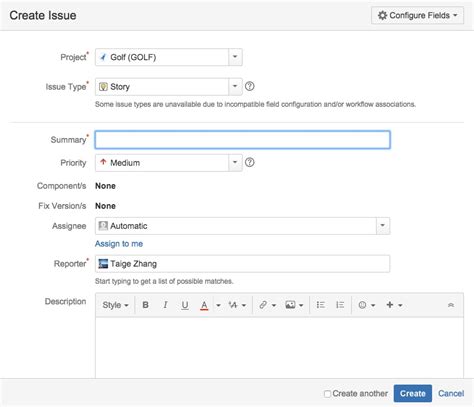Open the insert image icon
Image resolution: width=474 pixels, height=407 pixels.
290,305
